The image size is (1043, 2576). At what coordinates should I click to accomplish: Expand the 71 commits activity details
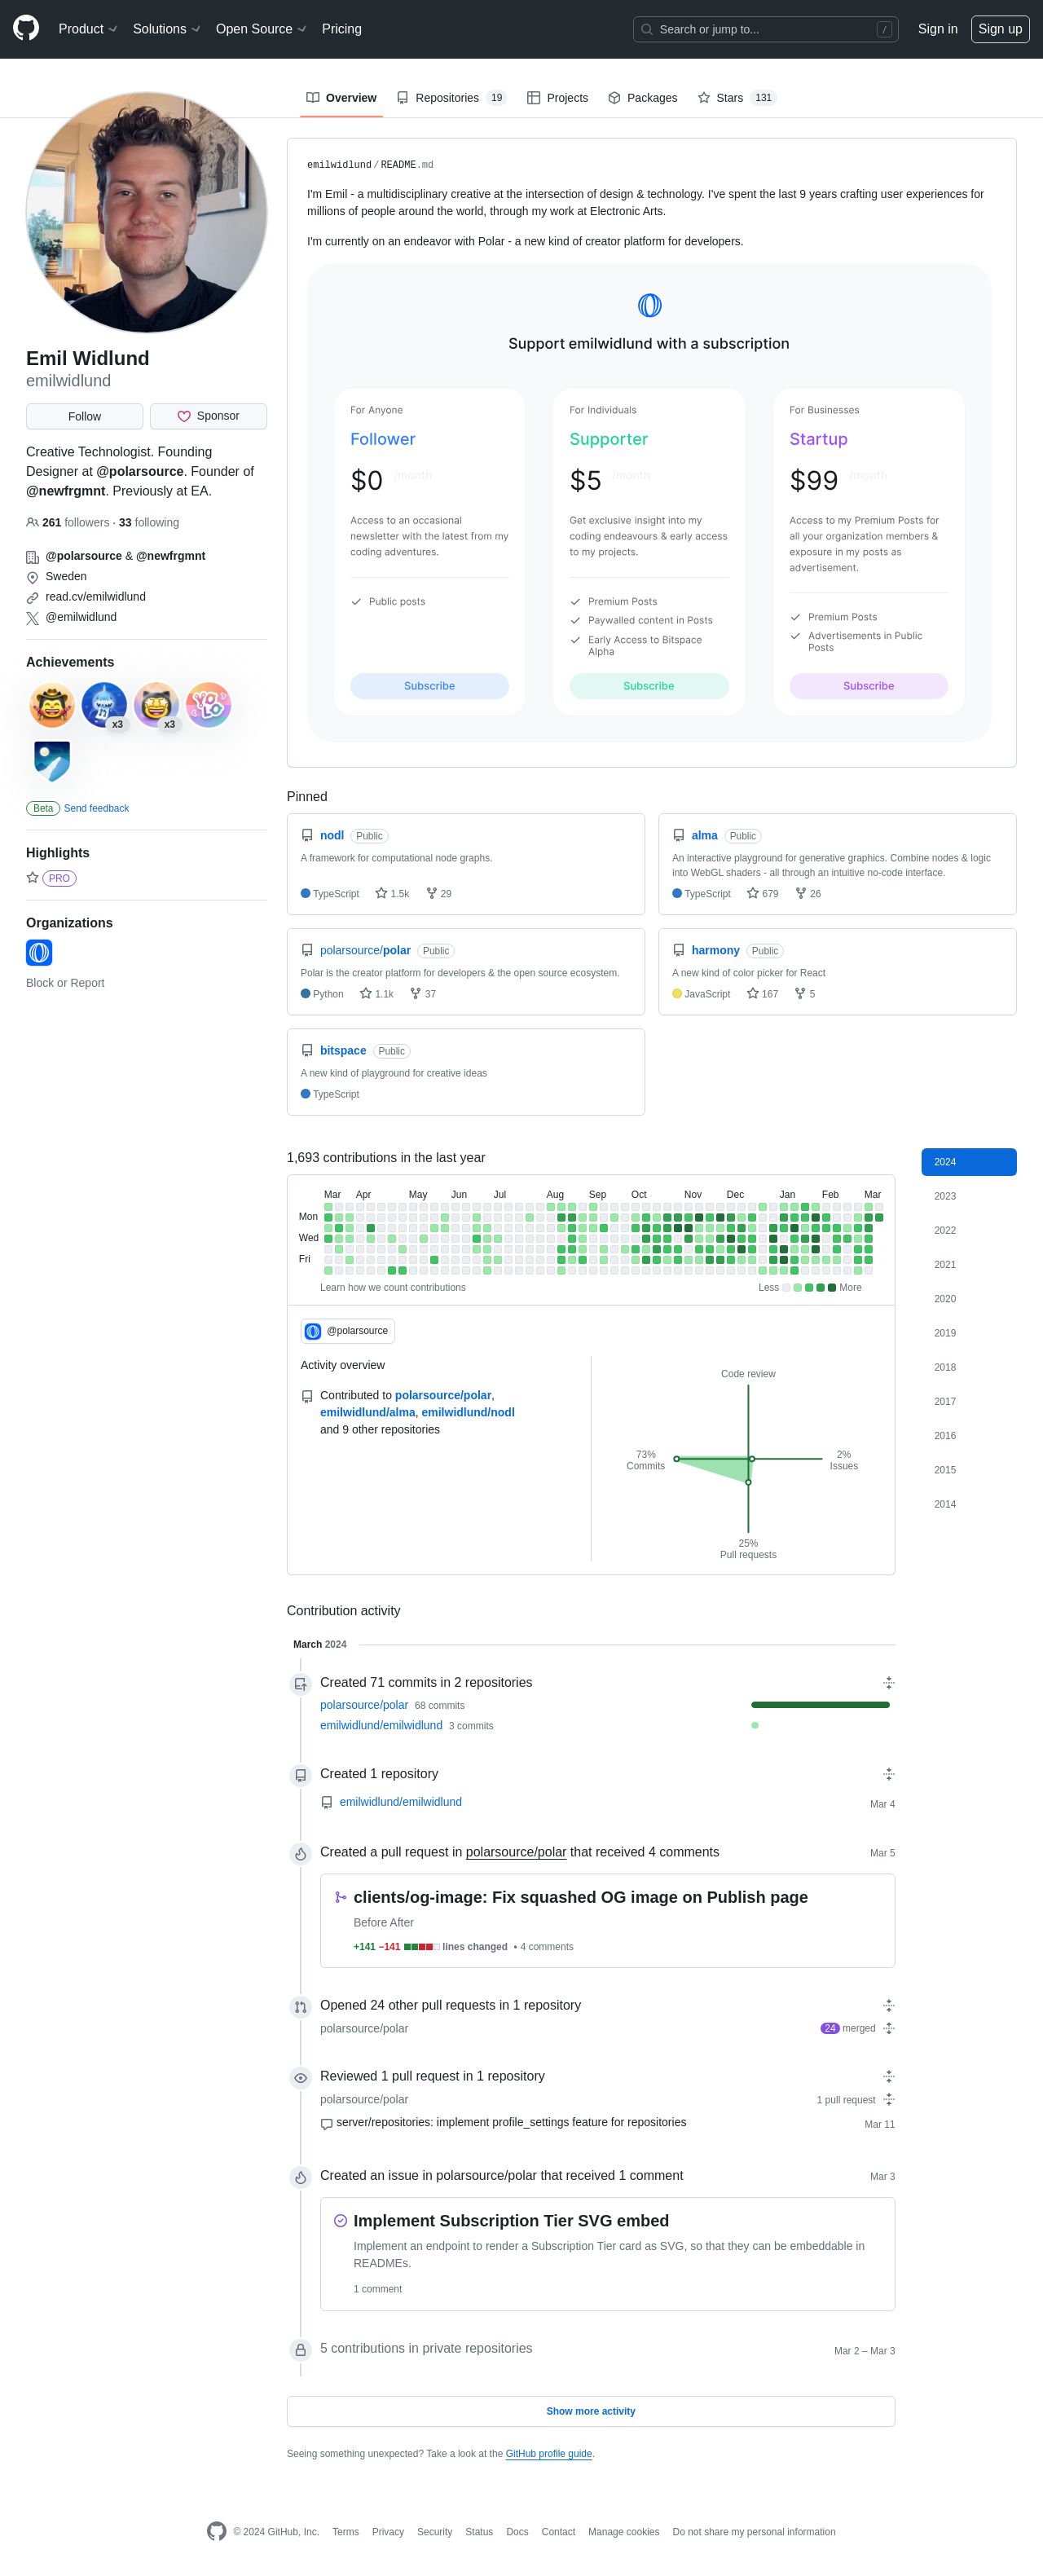click(888, 1682)
